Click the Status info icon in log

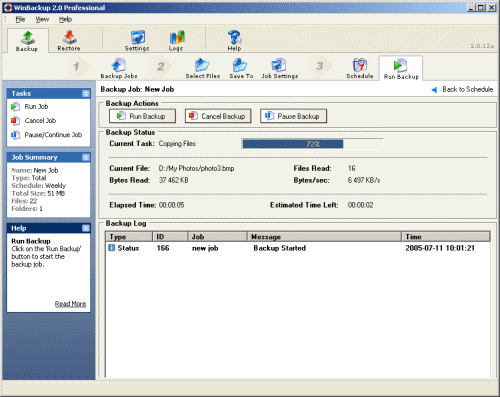(111, 248)
